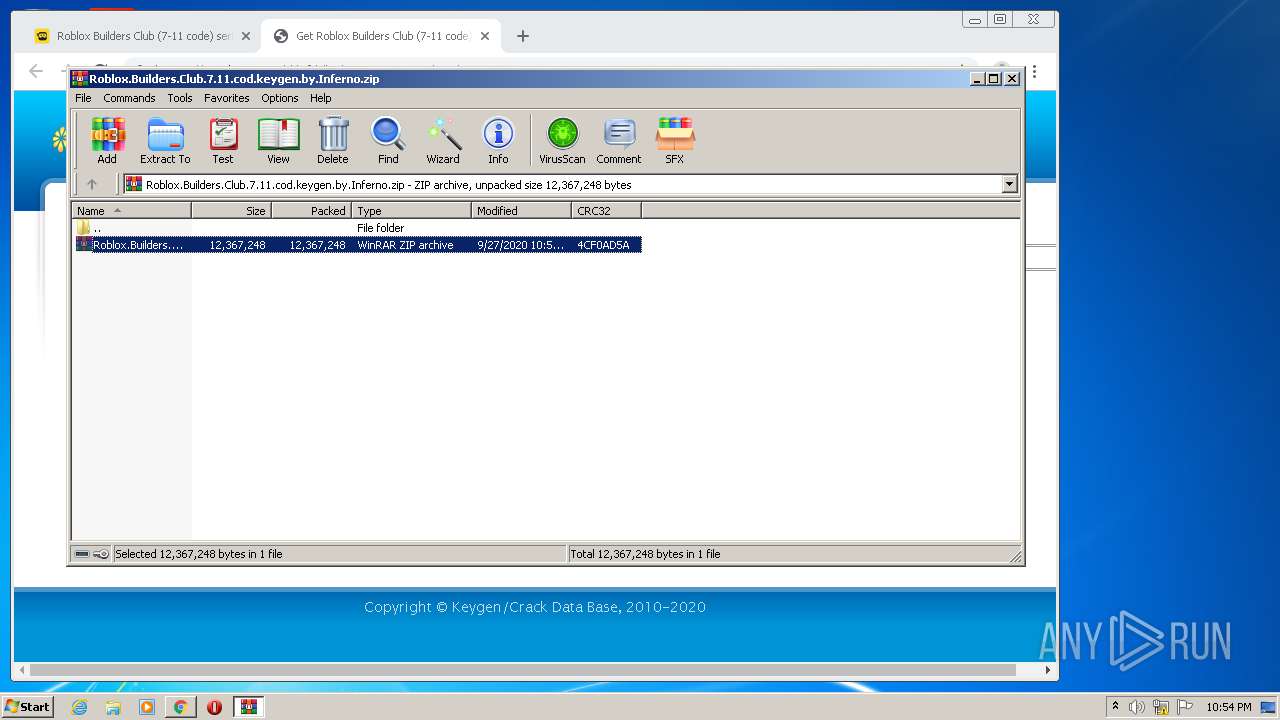This screenshot has width=1280, height=720.
Task: Close the Get Roblox Builders Club tab
Action: click(x=485, y=36)
